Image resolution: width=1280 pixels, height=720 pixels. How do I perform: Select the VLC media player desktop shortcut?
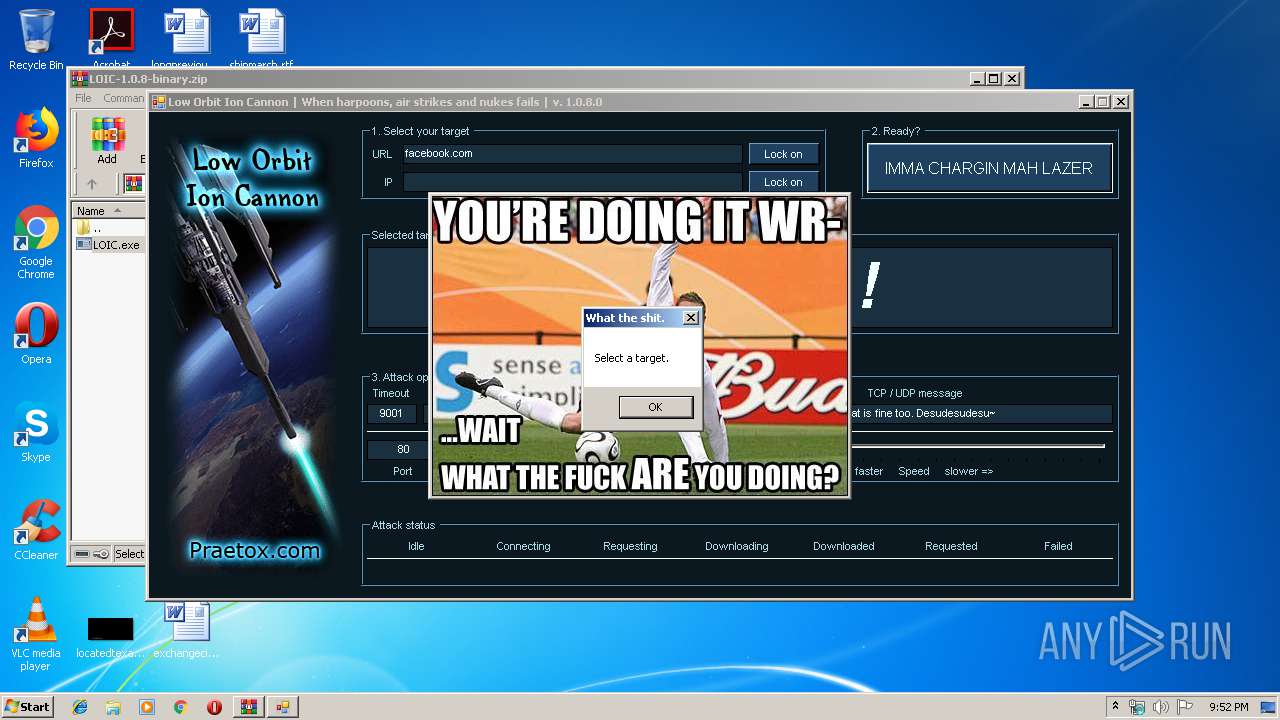coord(36,634)
